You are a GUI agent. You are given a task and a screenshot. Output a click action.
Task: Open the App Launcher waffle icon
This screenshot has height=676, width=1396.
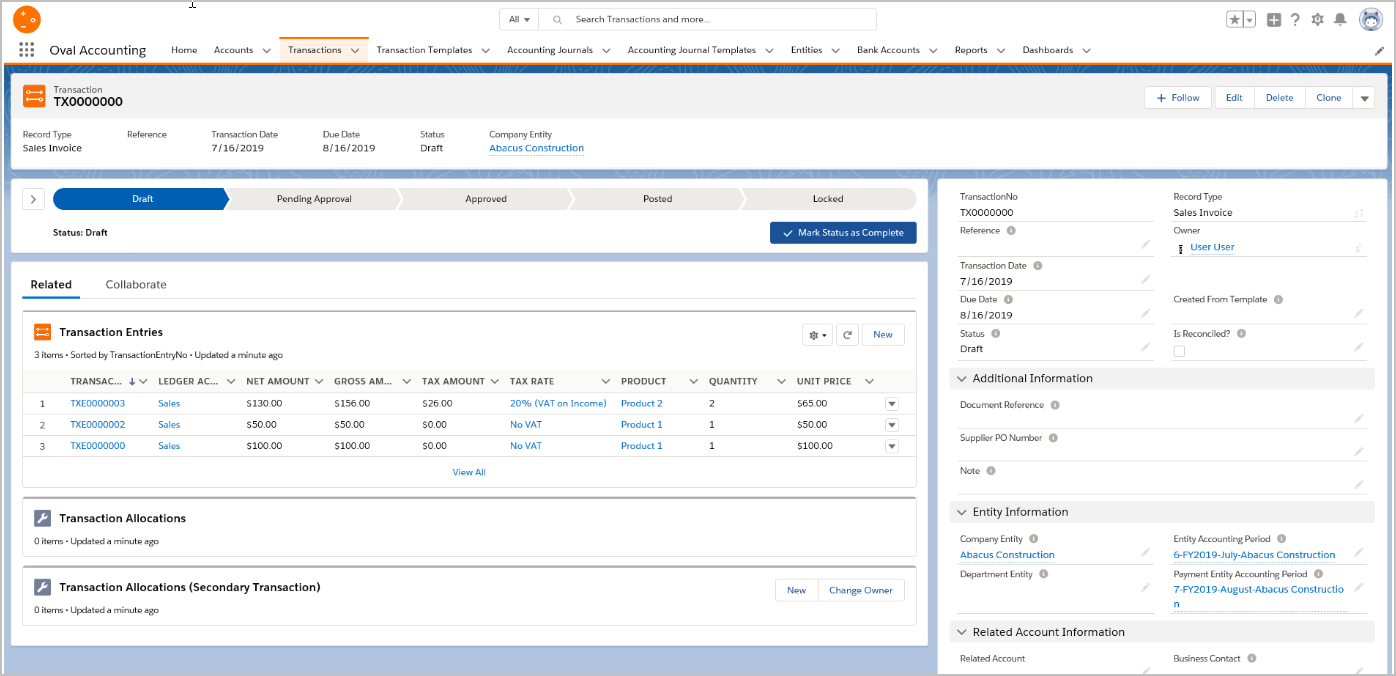[x=27, y=50]
